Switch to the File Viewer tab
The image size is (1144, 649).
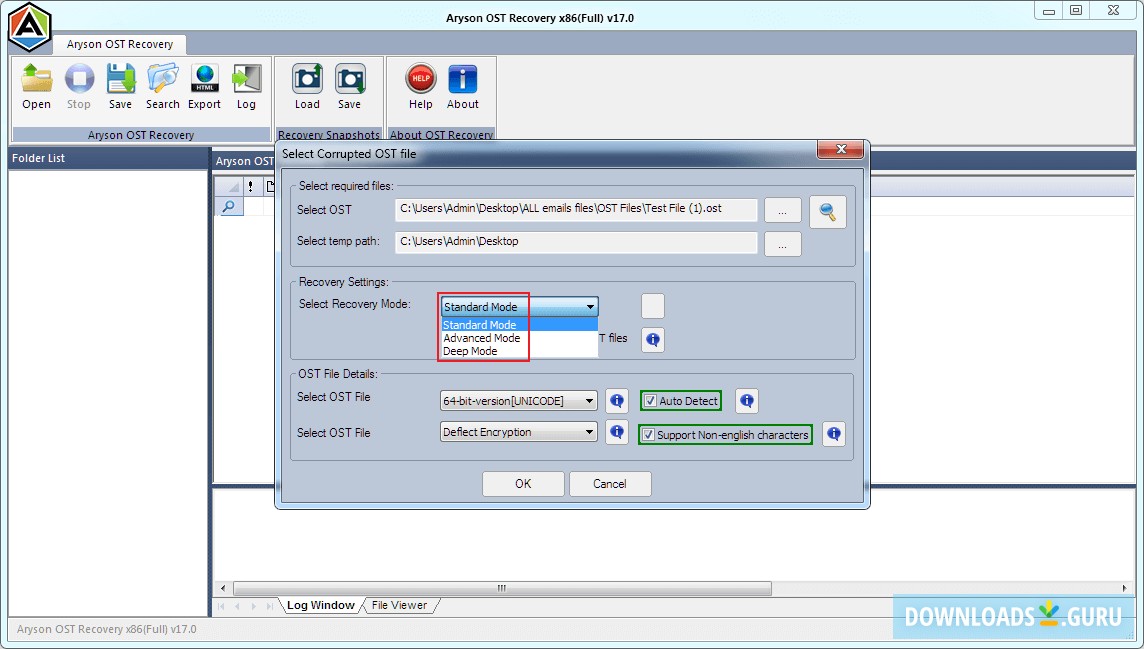pos(400,605)
